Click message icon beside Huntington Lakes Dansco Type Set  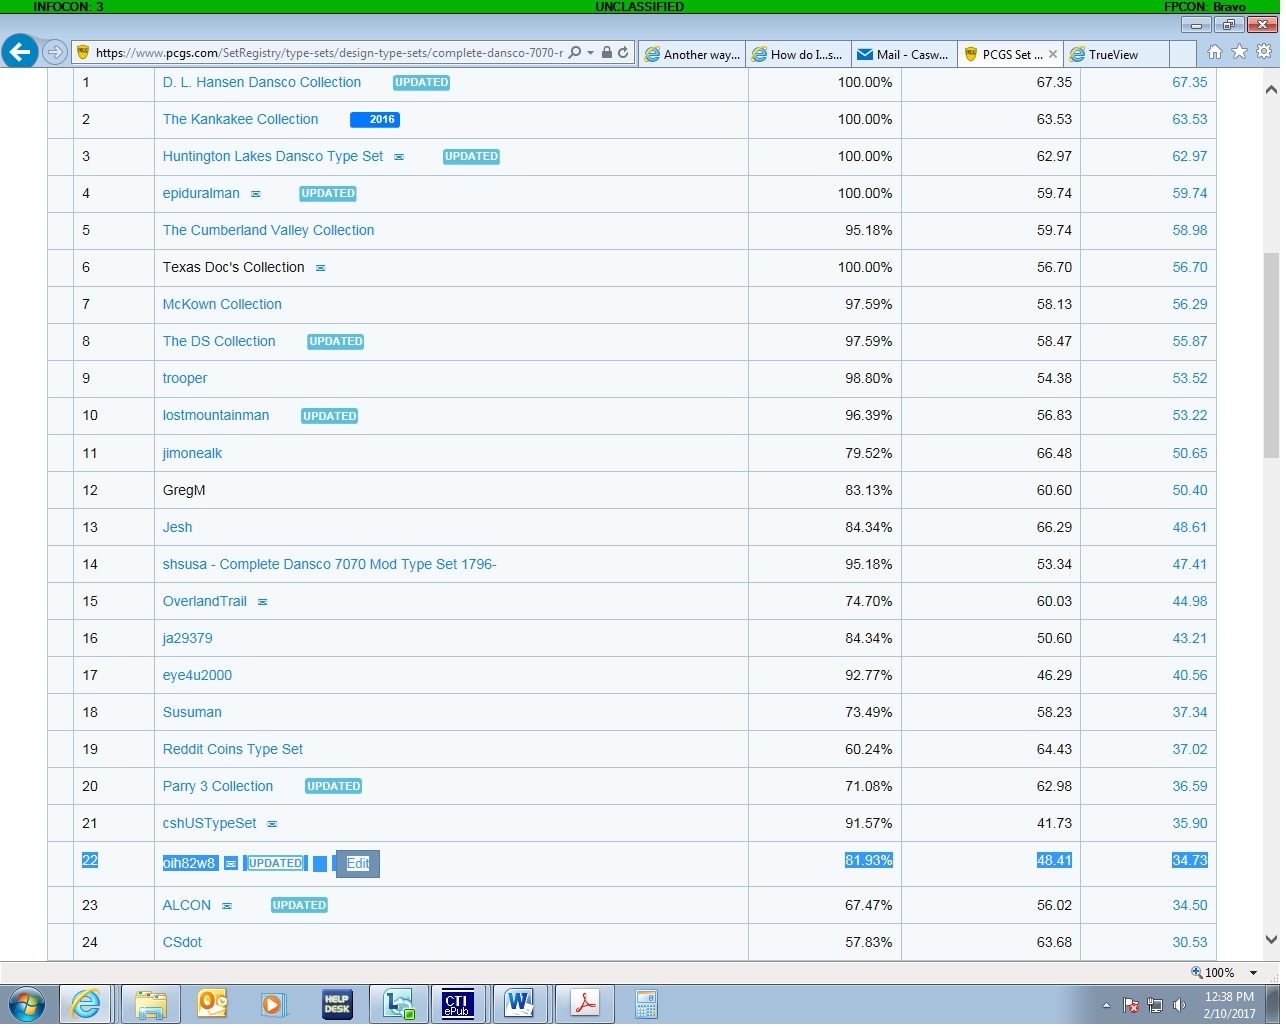click(x=399, y=157)
